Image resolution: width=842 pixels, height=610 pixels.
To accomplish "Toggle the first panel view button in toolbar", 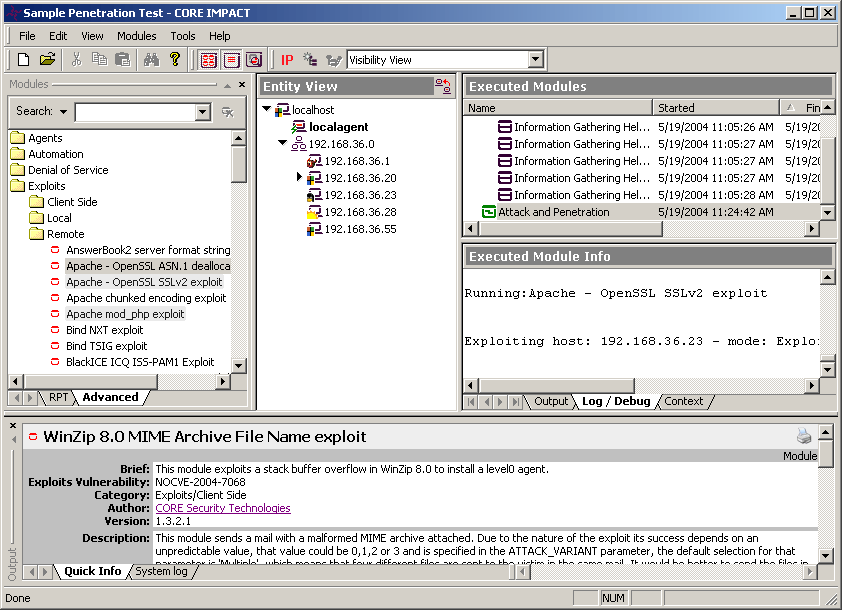I will 208,60.
